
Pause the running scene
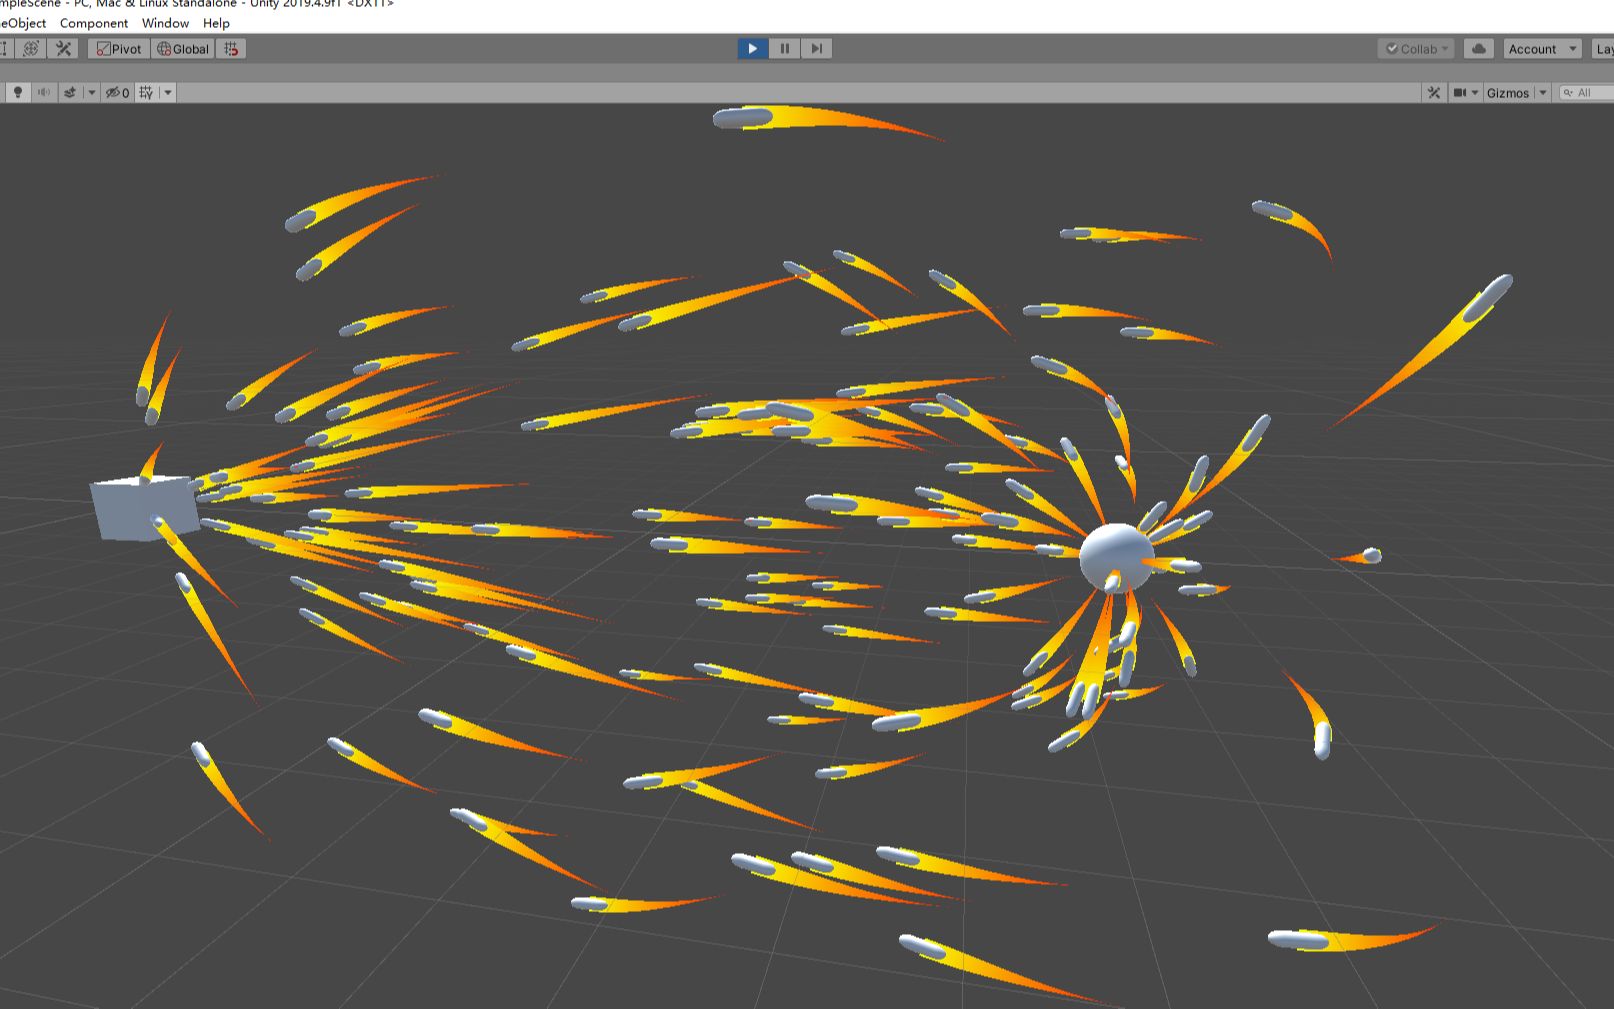point(784,48)
